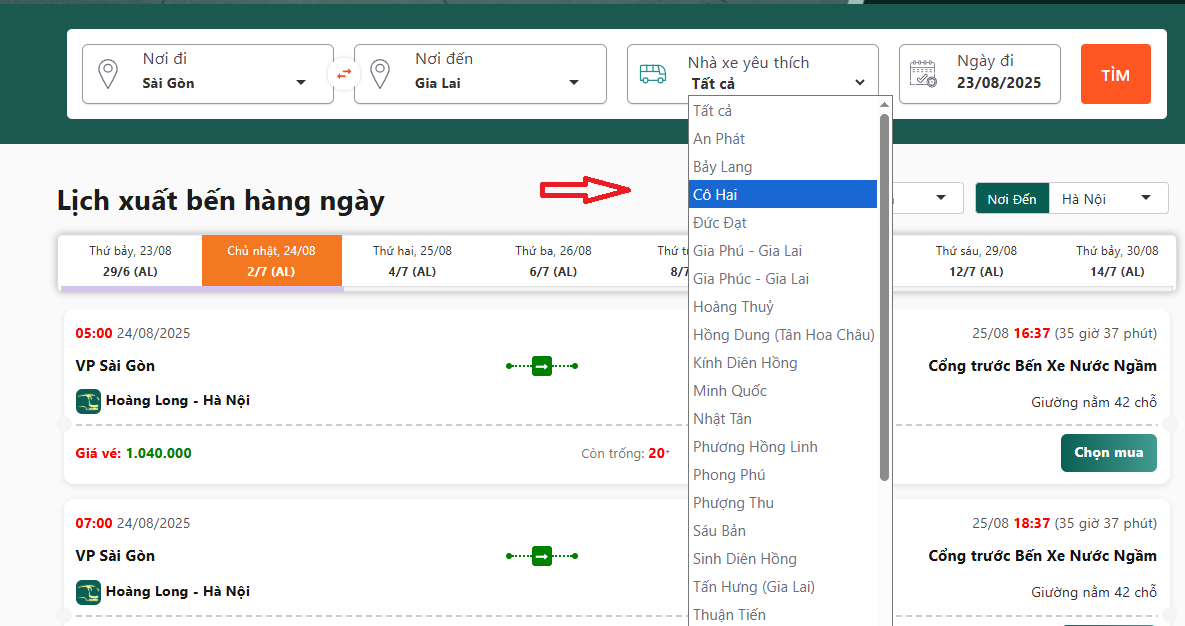Click Hoàng Long logo on 05:00 trip
Image resolution: width=1185 pixels, height=626 pixels.
(89, 401)
